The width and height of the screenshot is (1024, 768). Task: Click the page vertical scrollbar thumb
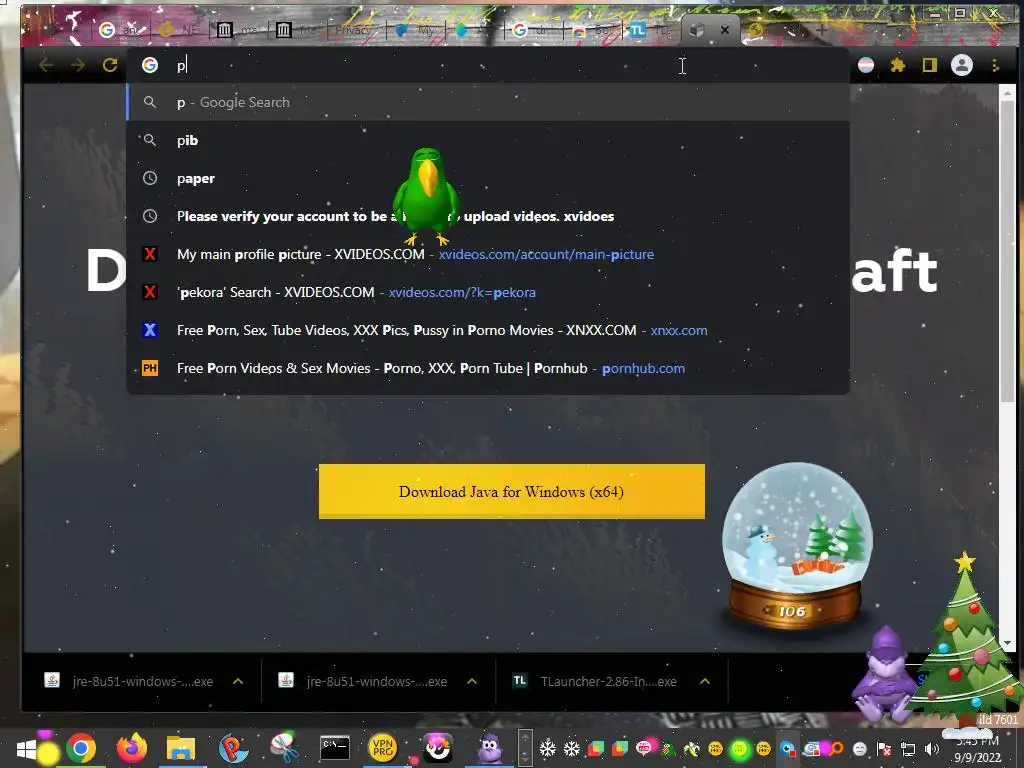pyautogui.click(x=1007, y=251)
